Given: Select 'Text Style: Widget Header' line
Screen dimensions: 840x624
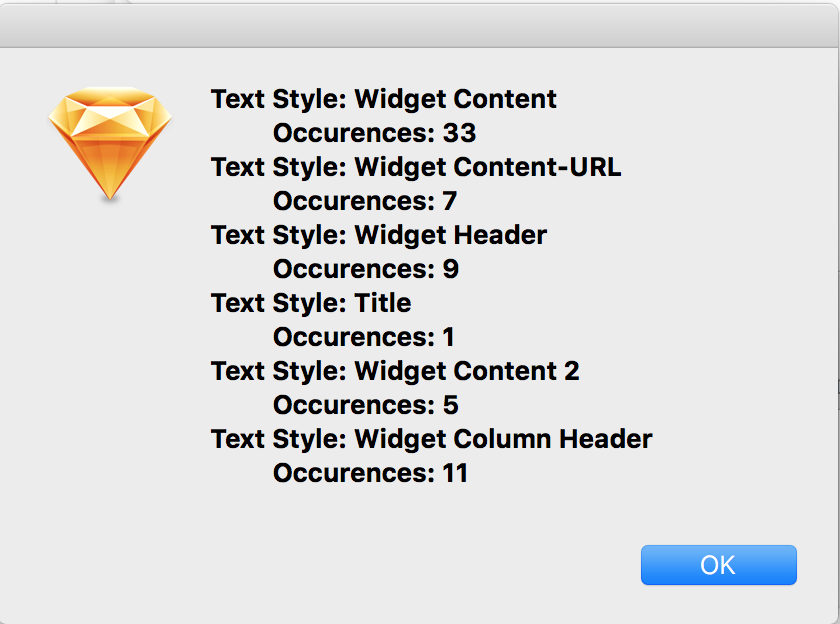Looking at the screenshot, I should pyautogui.click(x=379, y=235).
